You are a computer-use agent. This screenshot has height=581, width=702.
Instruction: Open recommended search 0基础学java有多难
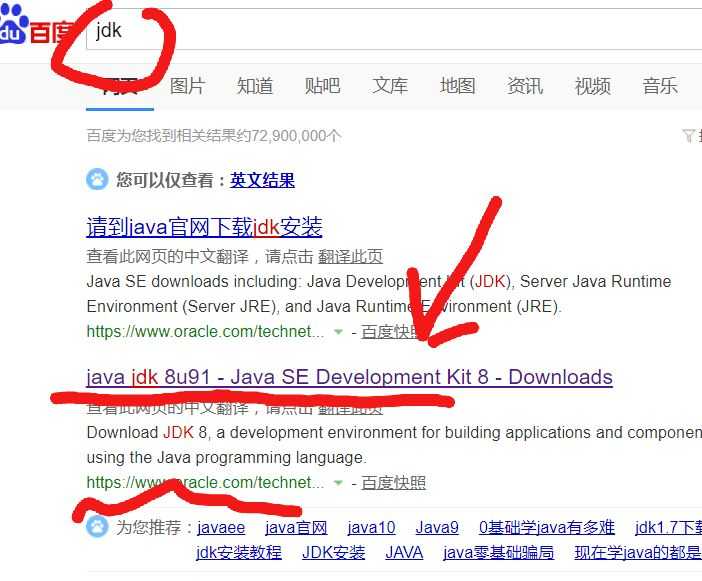point(547,527)
